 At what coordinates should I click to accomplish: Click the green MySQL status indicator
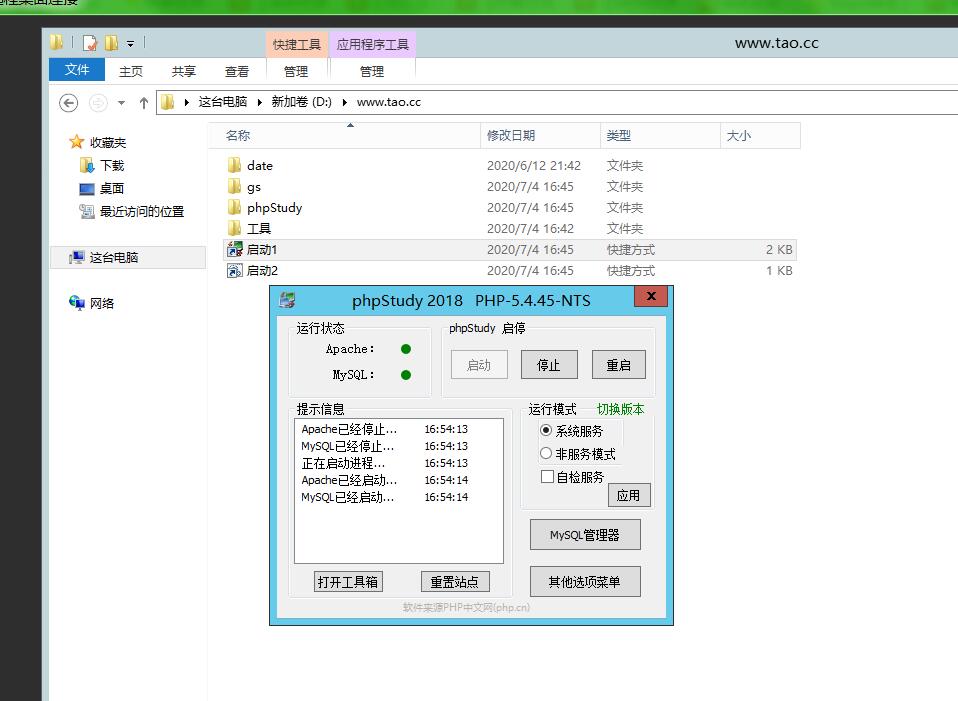click(406, 375)
